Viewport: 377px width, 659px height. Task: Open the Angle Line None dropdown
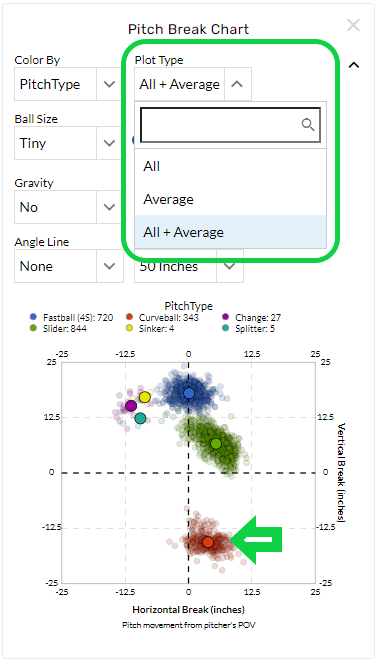point(69,266)
